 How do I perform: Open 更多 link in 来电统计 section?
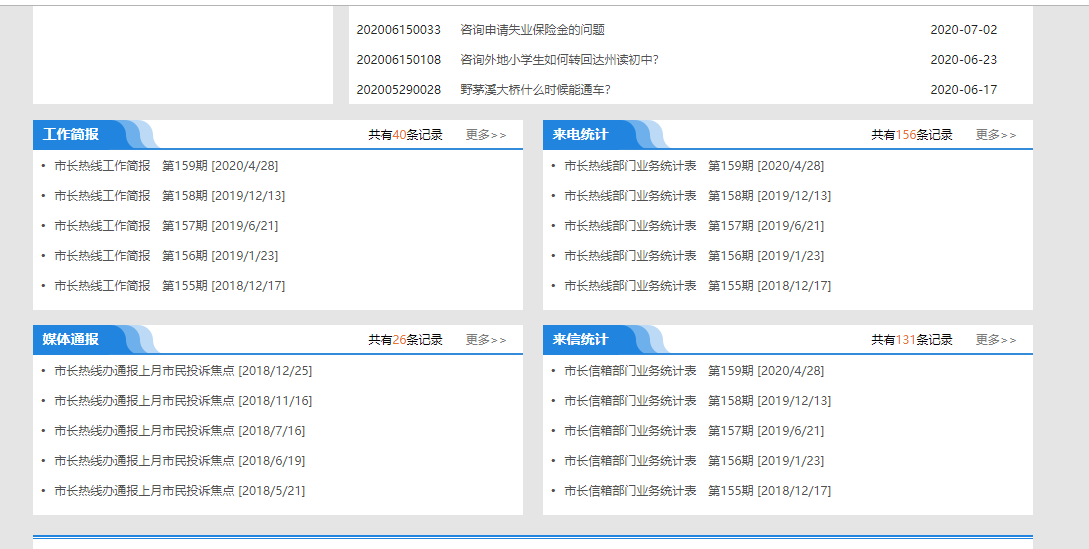coord(996,135)
